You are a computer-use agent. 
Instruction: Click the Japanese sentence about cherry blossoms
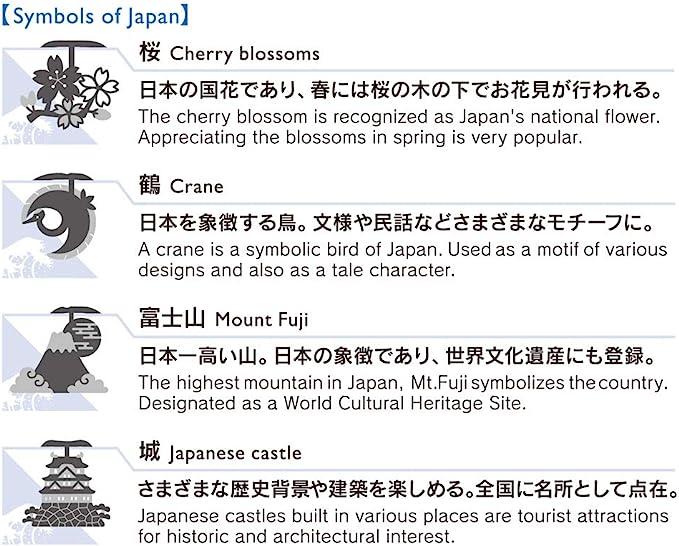click(402, 91)
